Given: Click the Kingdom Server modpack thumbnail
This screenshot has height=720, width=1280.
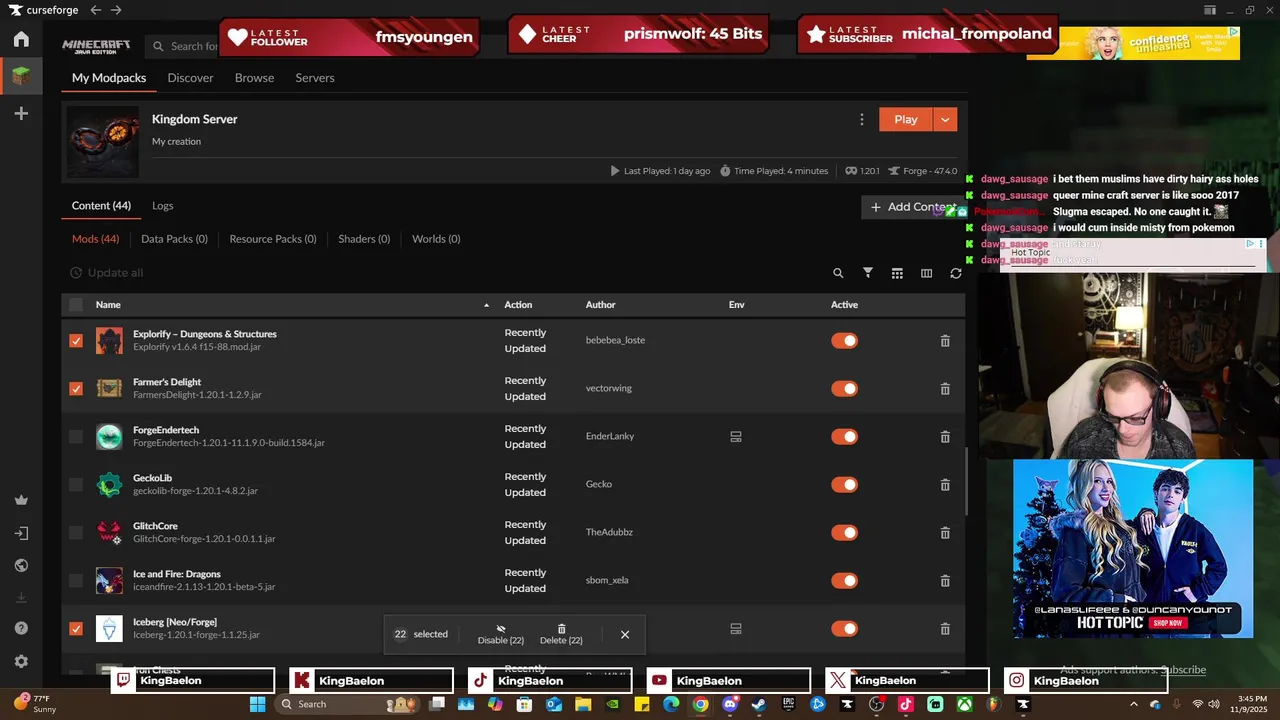Looking at the screenshot, I should (x=103, y=142).
